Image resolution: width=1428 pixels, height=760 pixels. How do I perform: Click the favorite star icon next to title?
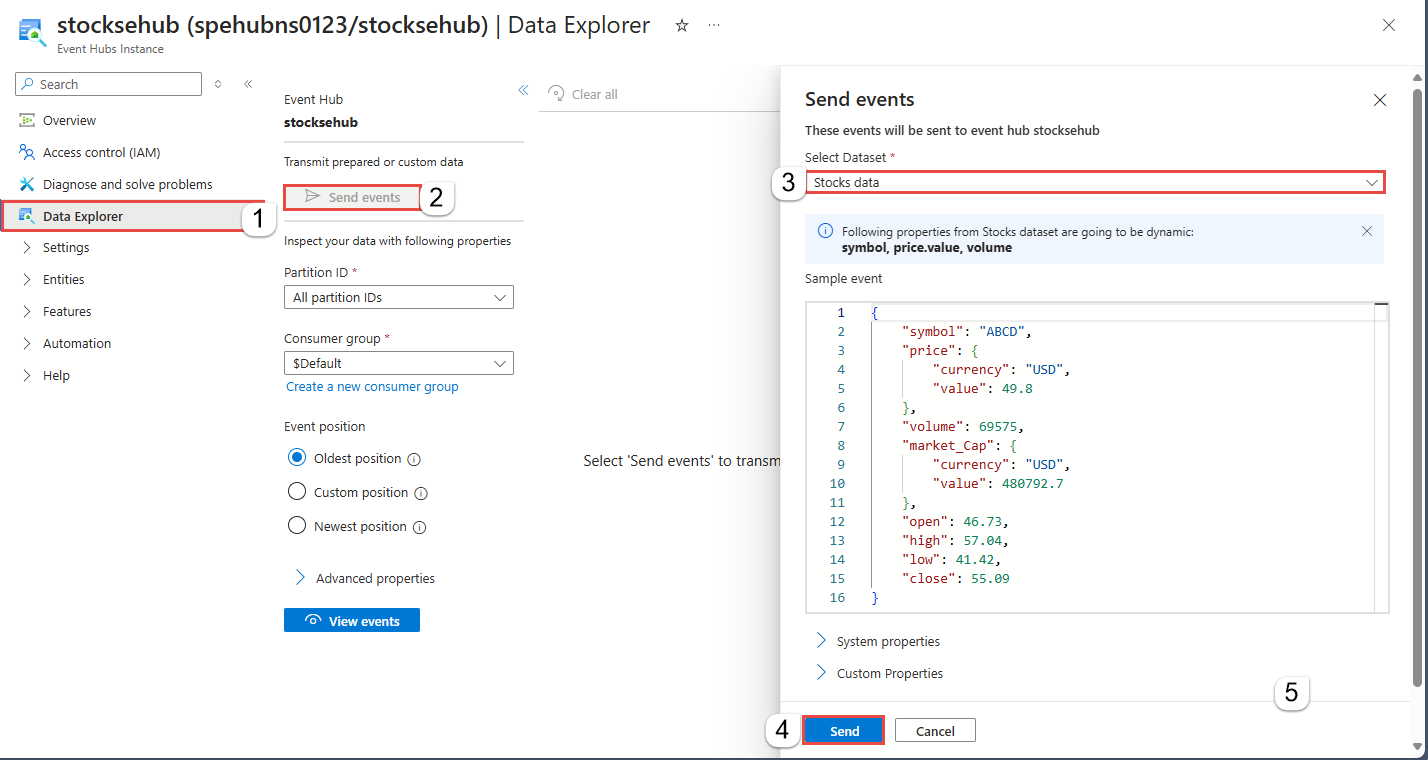(x=682, y=26)
